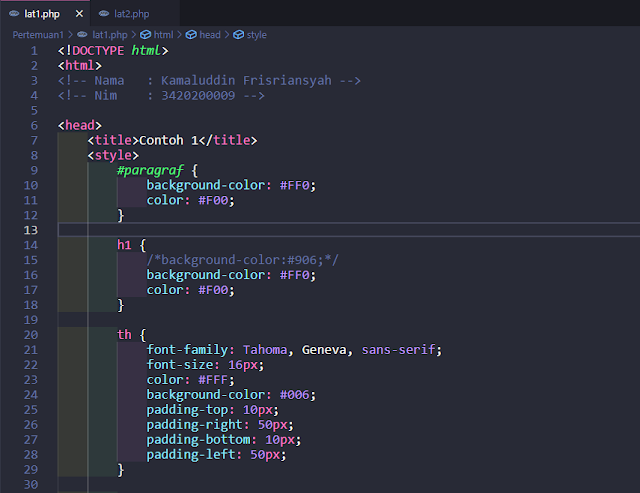Click the text Contoh 1 in title

point(169,140)
